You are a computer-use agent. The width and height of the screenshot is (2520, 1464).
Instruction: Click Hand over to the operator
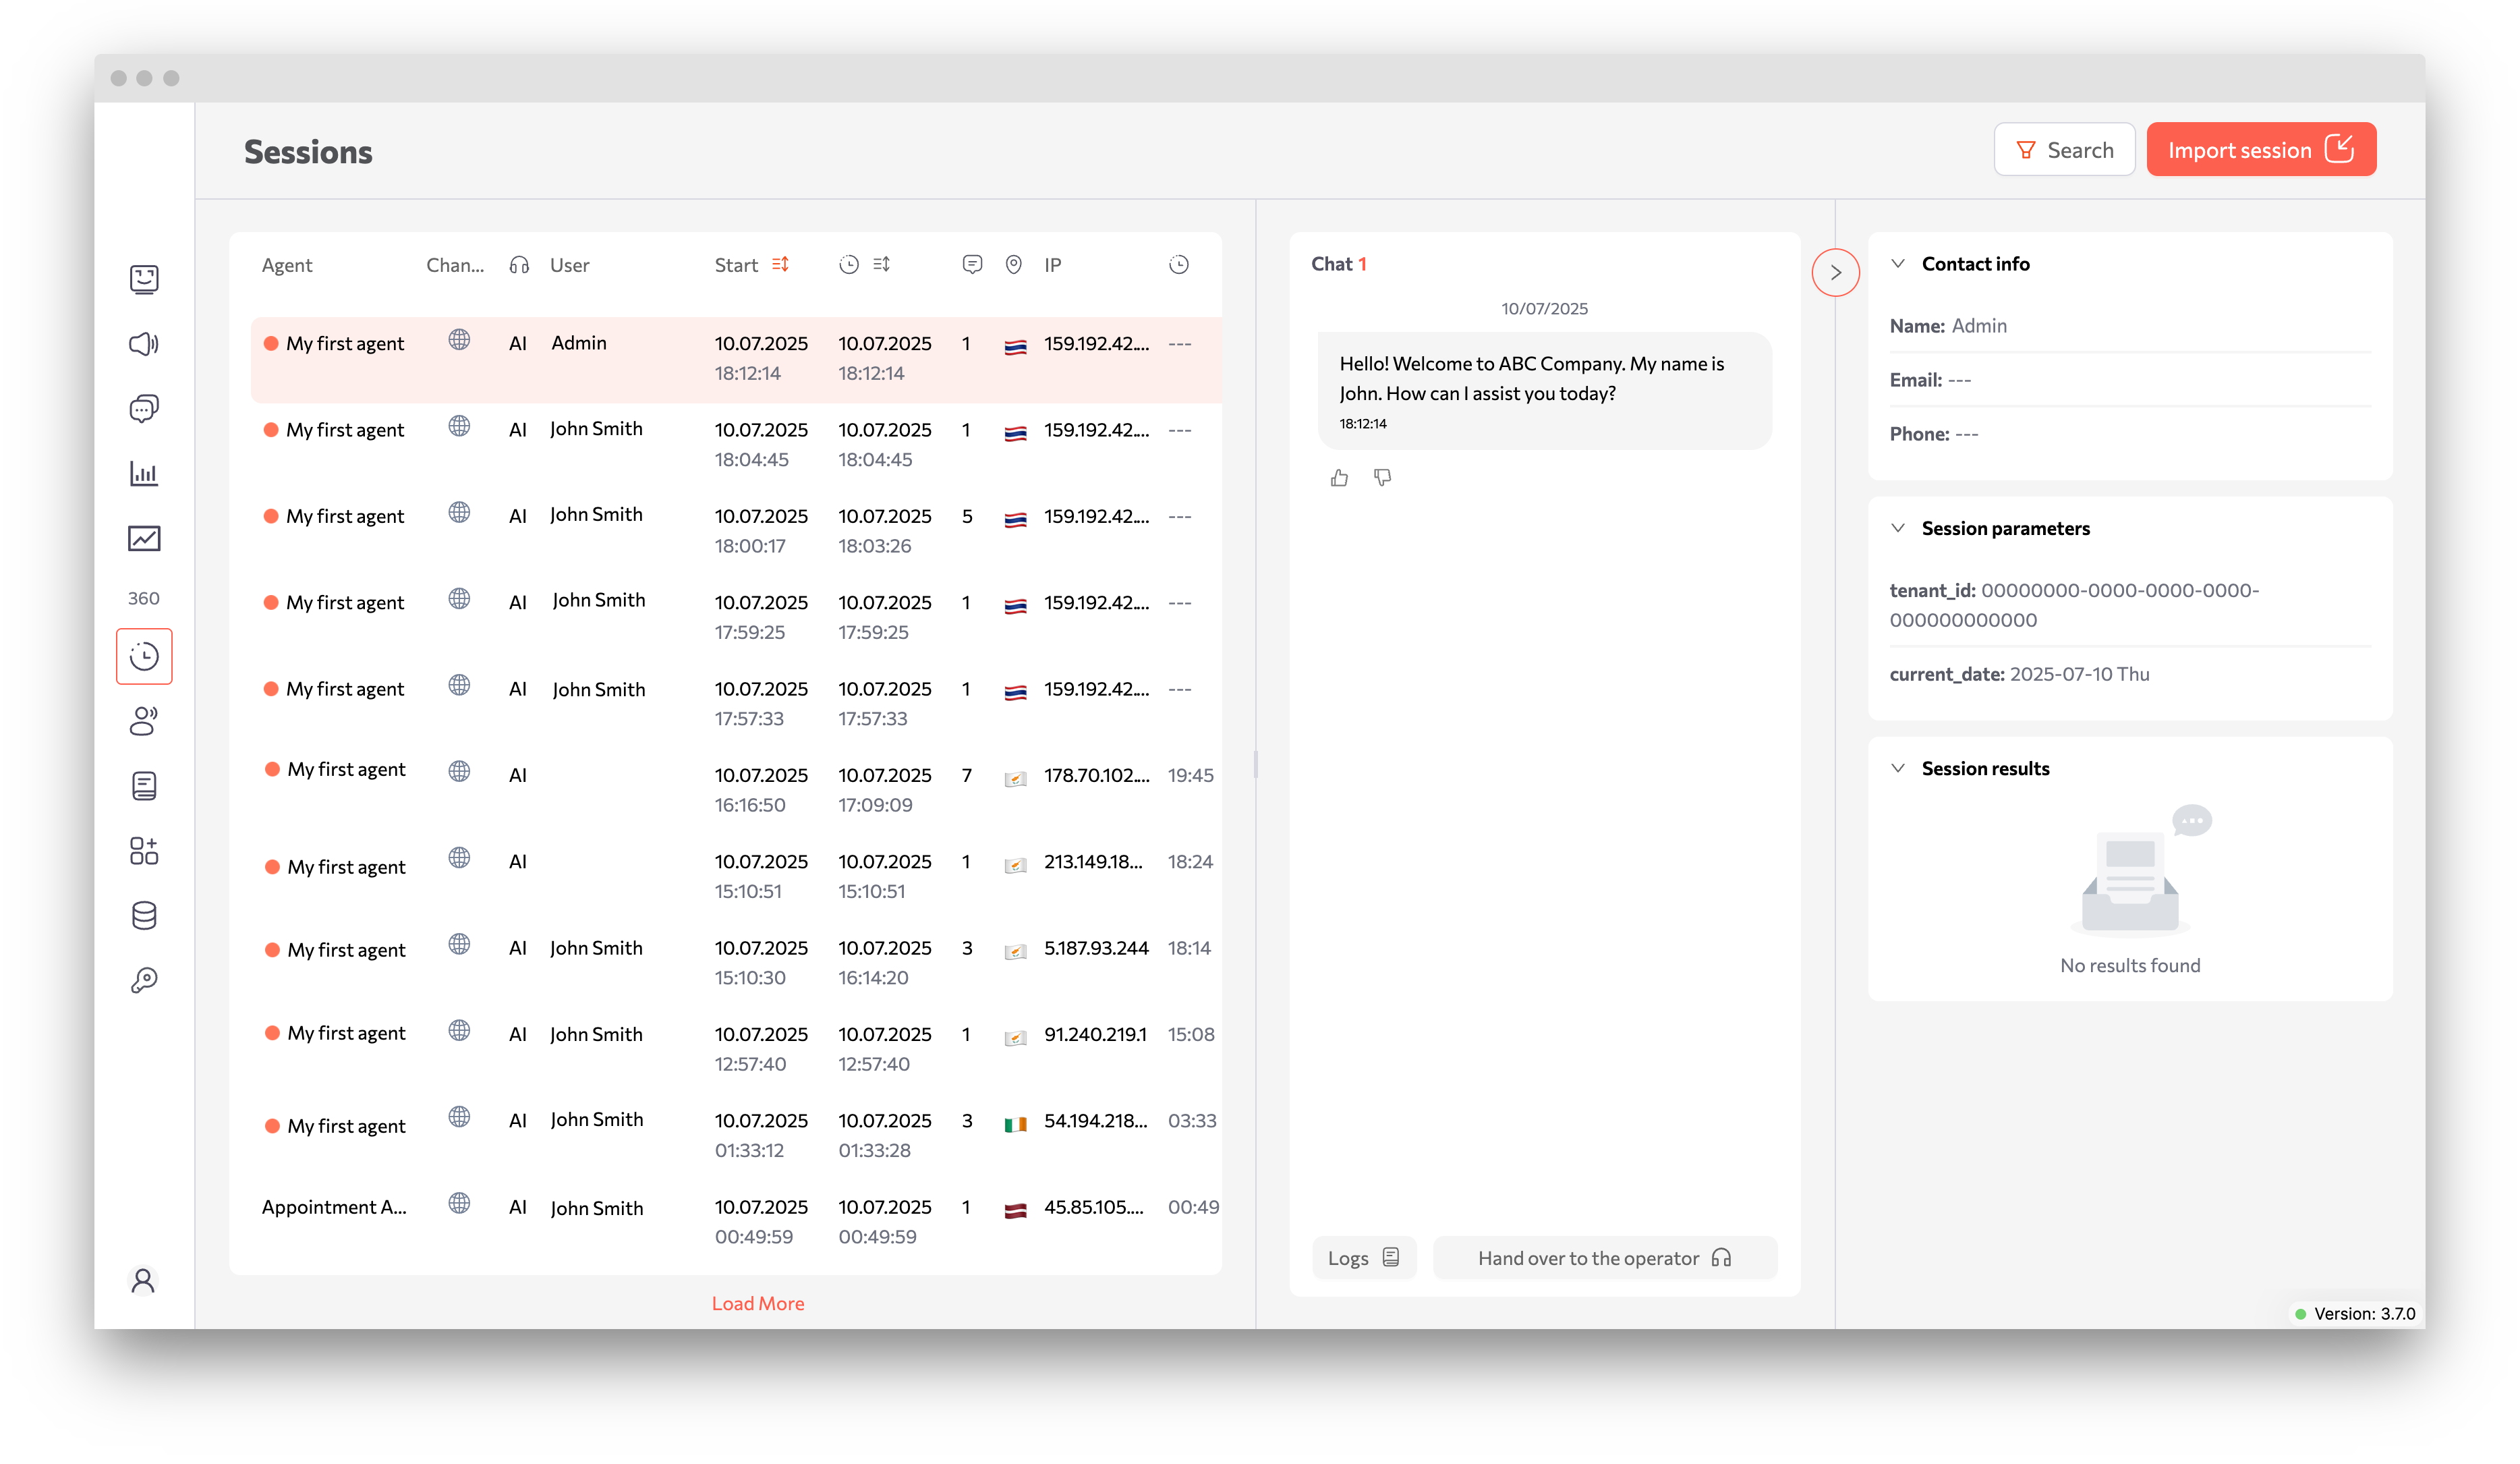click(x=1604, y=1258)
